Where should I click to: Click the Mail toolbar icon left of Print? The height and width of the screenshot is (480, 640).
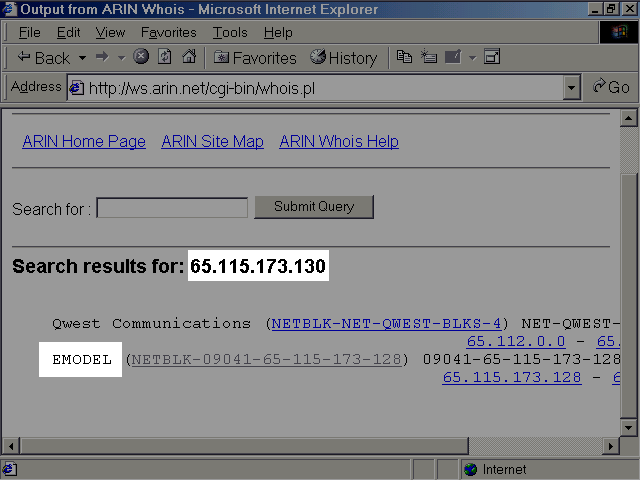tap(404, 57)
